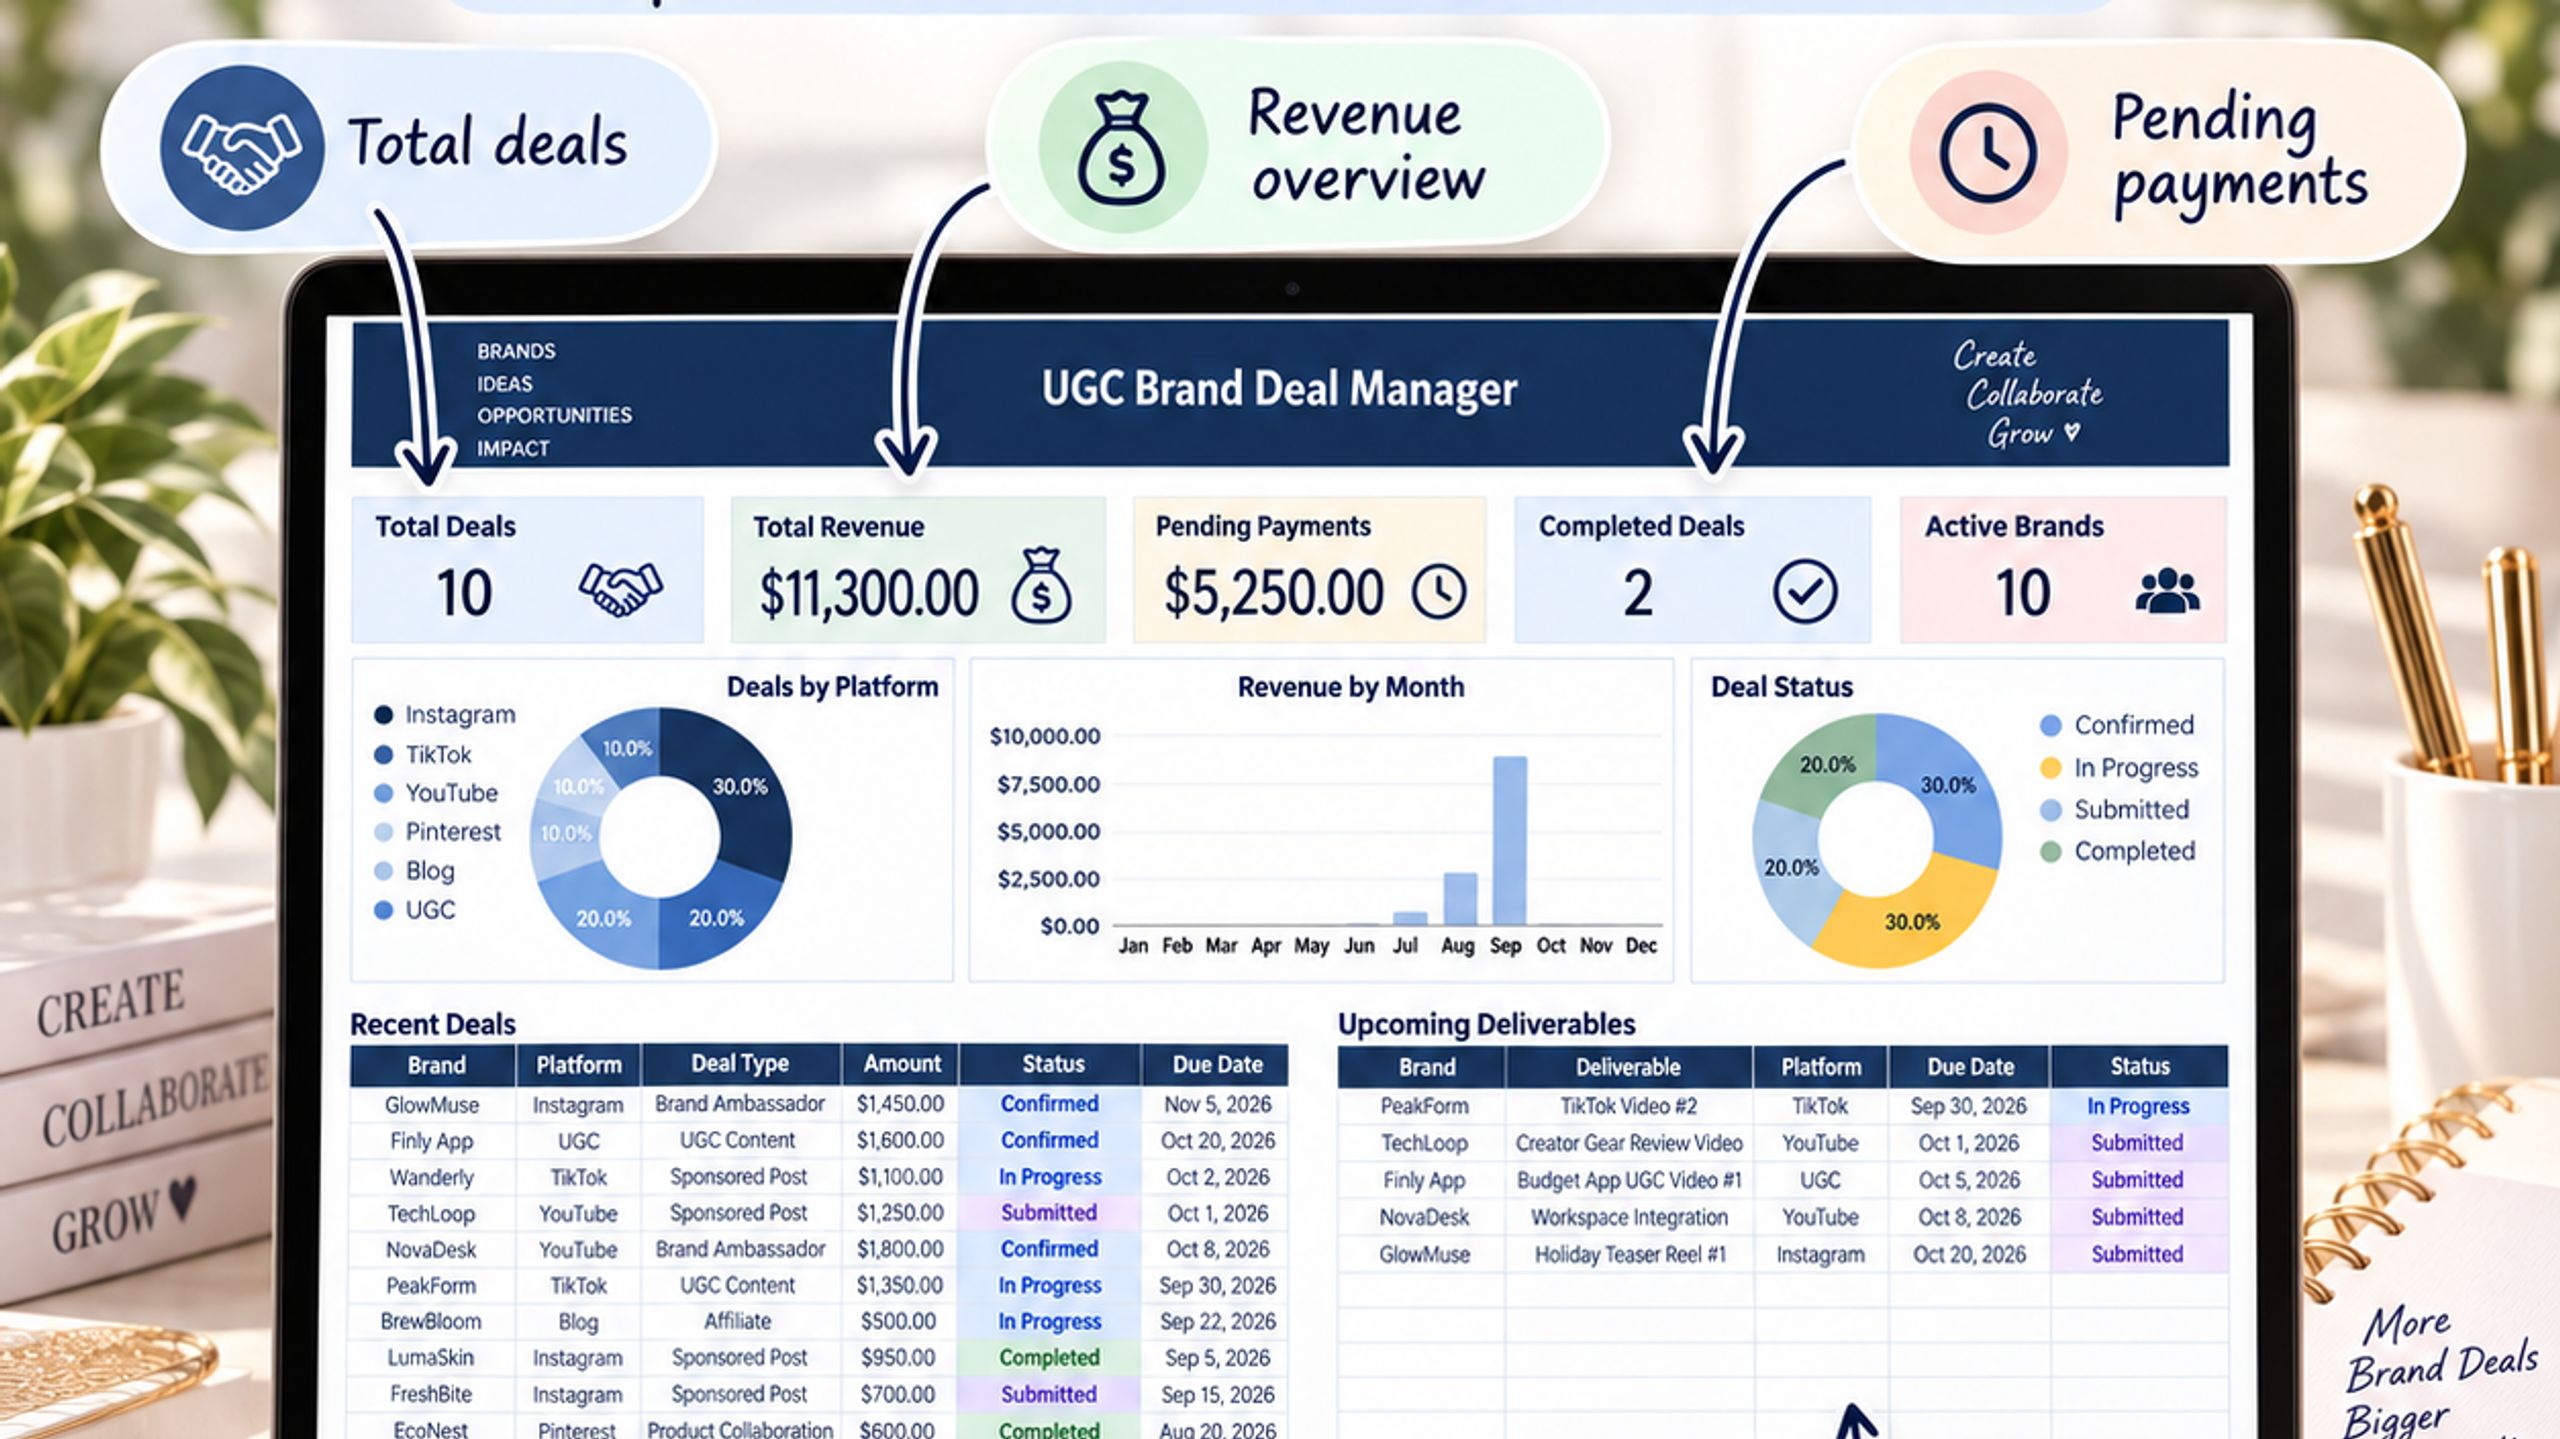Click the PeakForm In Progress deliverable status

coord(2138,1106)
